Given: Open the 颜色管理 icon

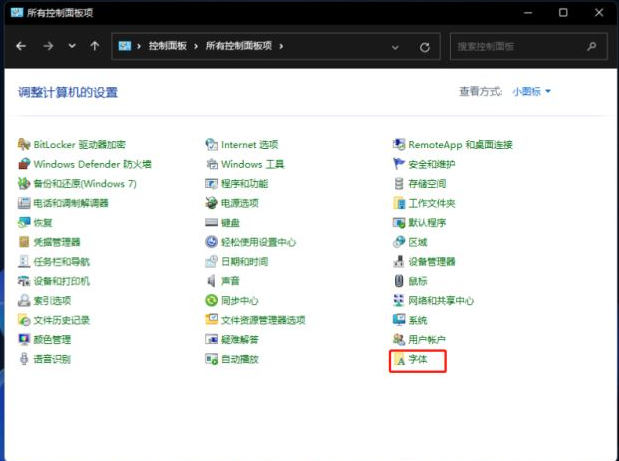Looking at the screenshot, I should pyautogui.click(x=52, y=339).
